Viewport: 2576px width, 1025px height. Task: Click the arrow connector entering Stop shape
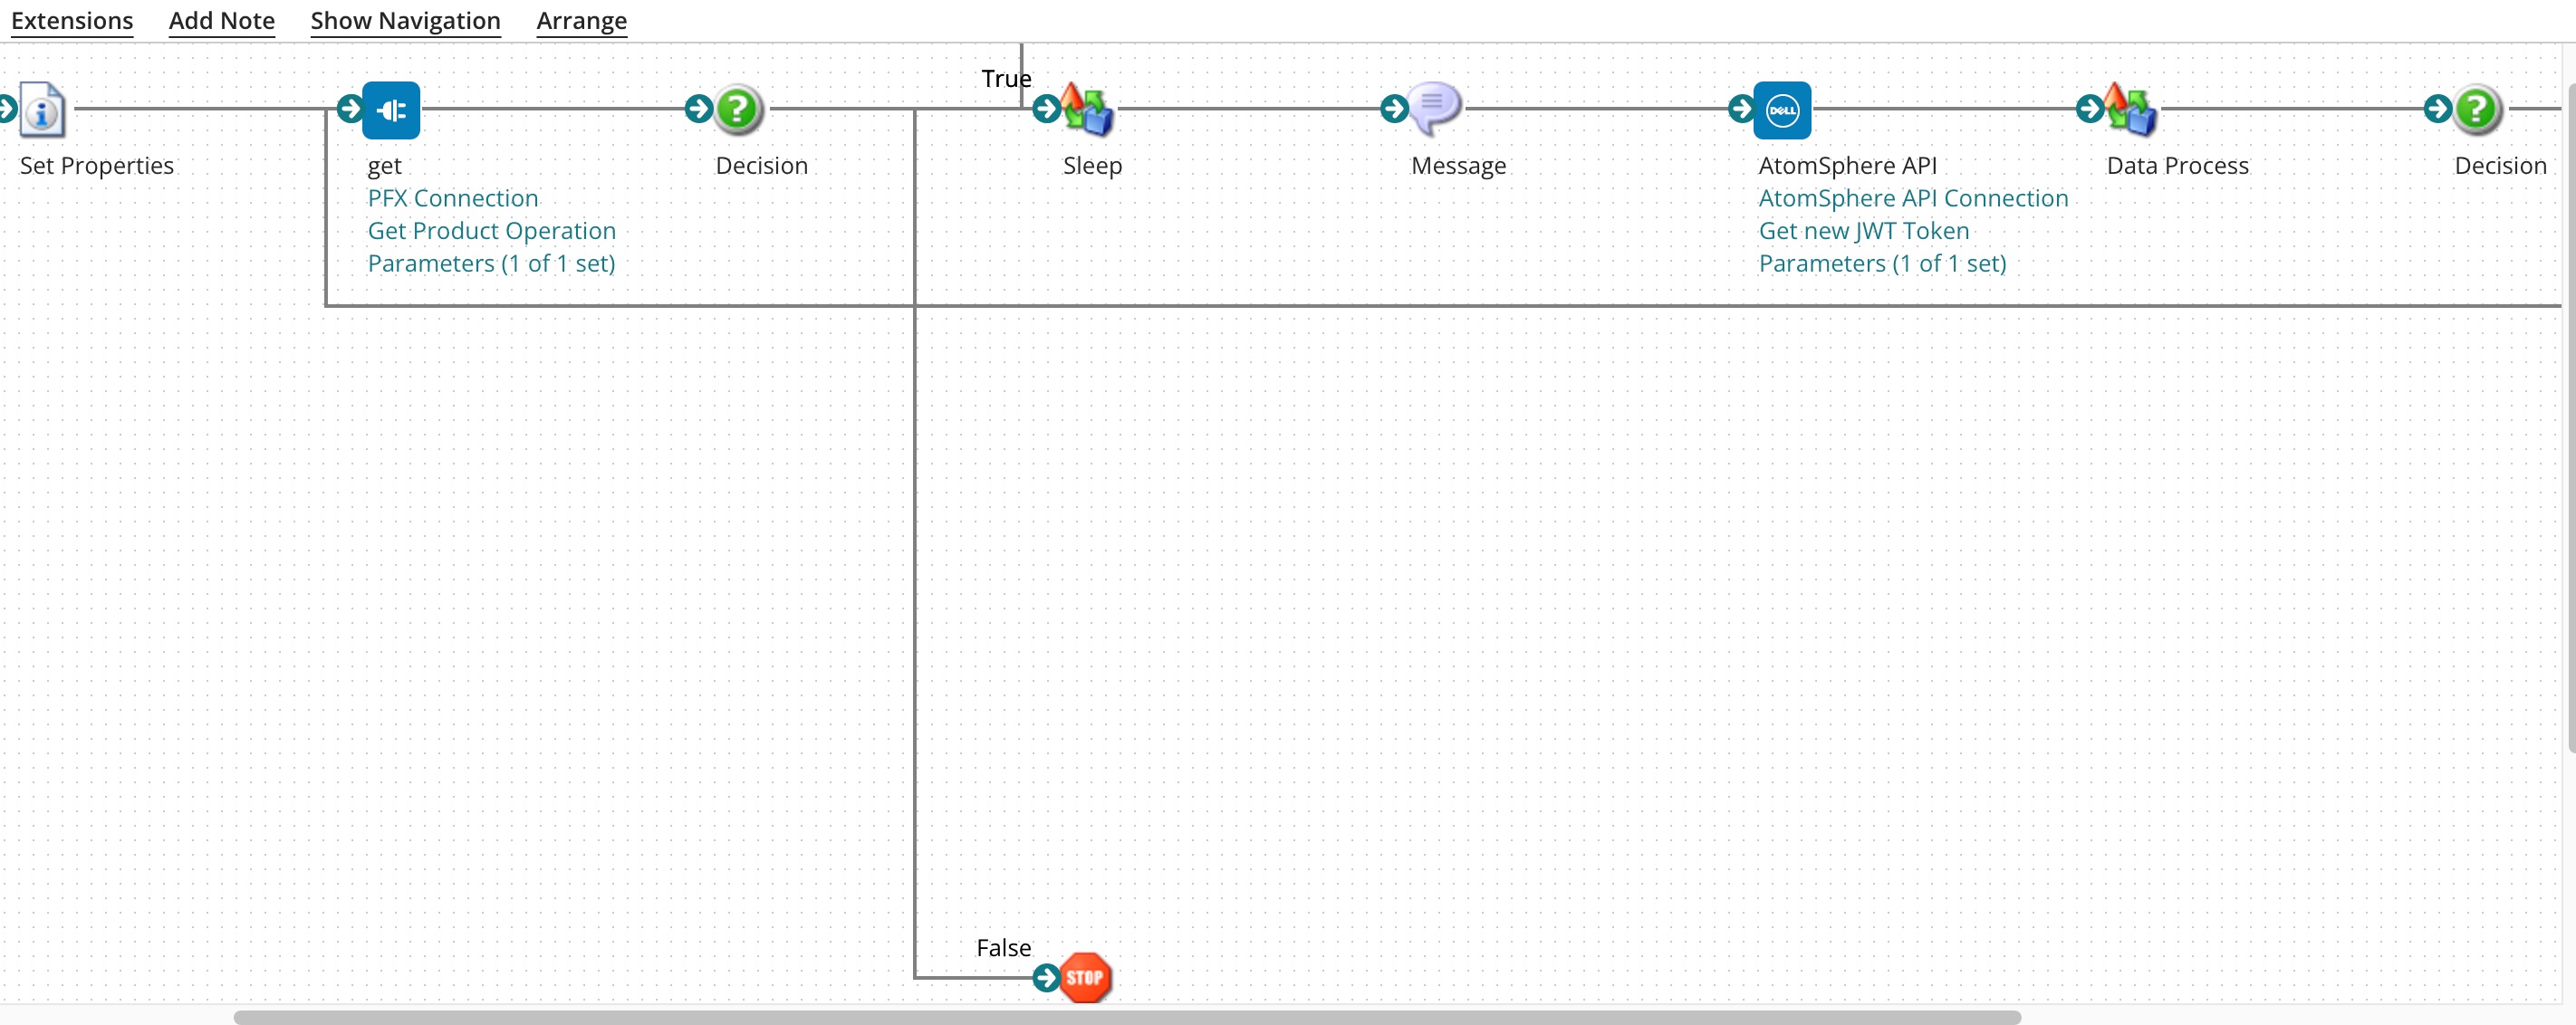click(x=1046, y=977)
